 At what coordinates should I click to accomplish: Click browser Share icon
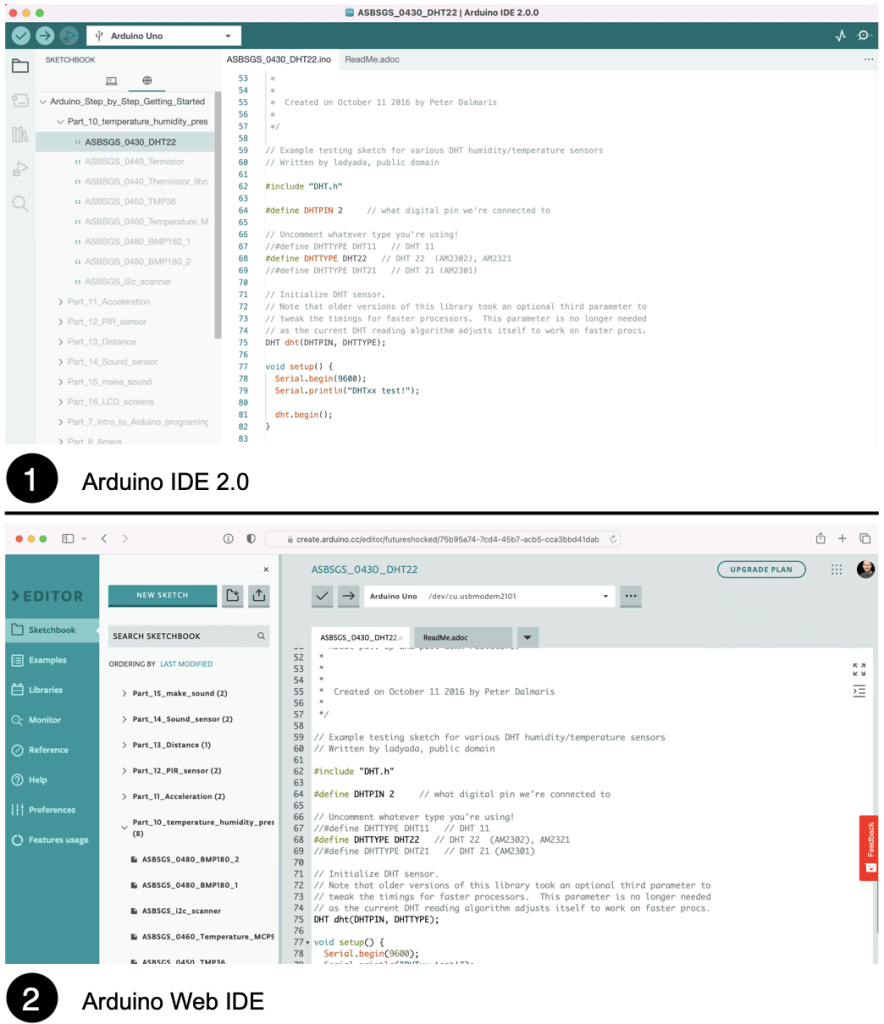point(821,538)
